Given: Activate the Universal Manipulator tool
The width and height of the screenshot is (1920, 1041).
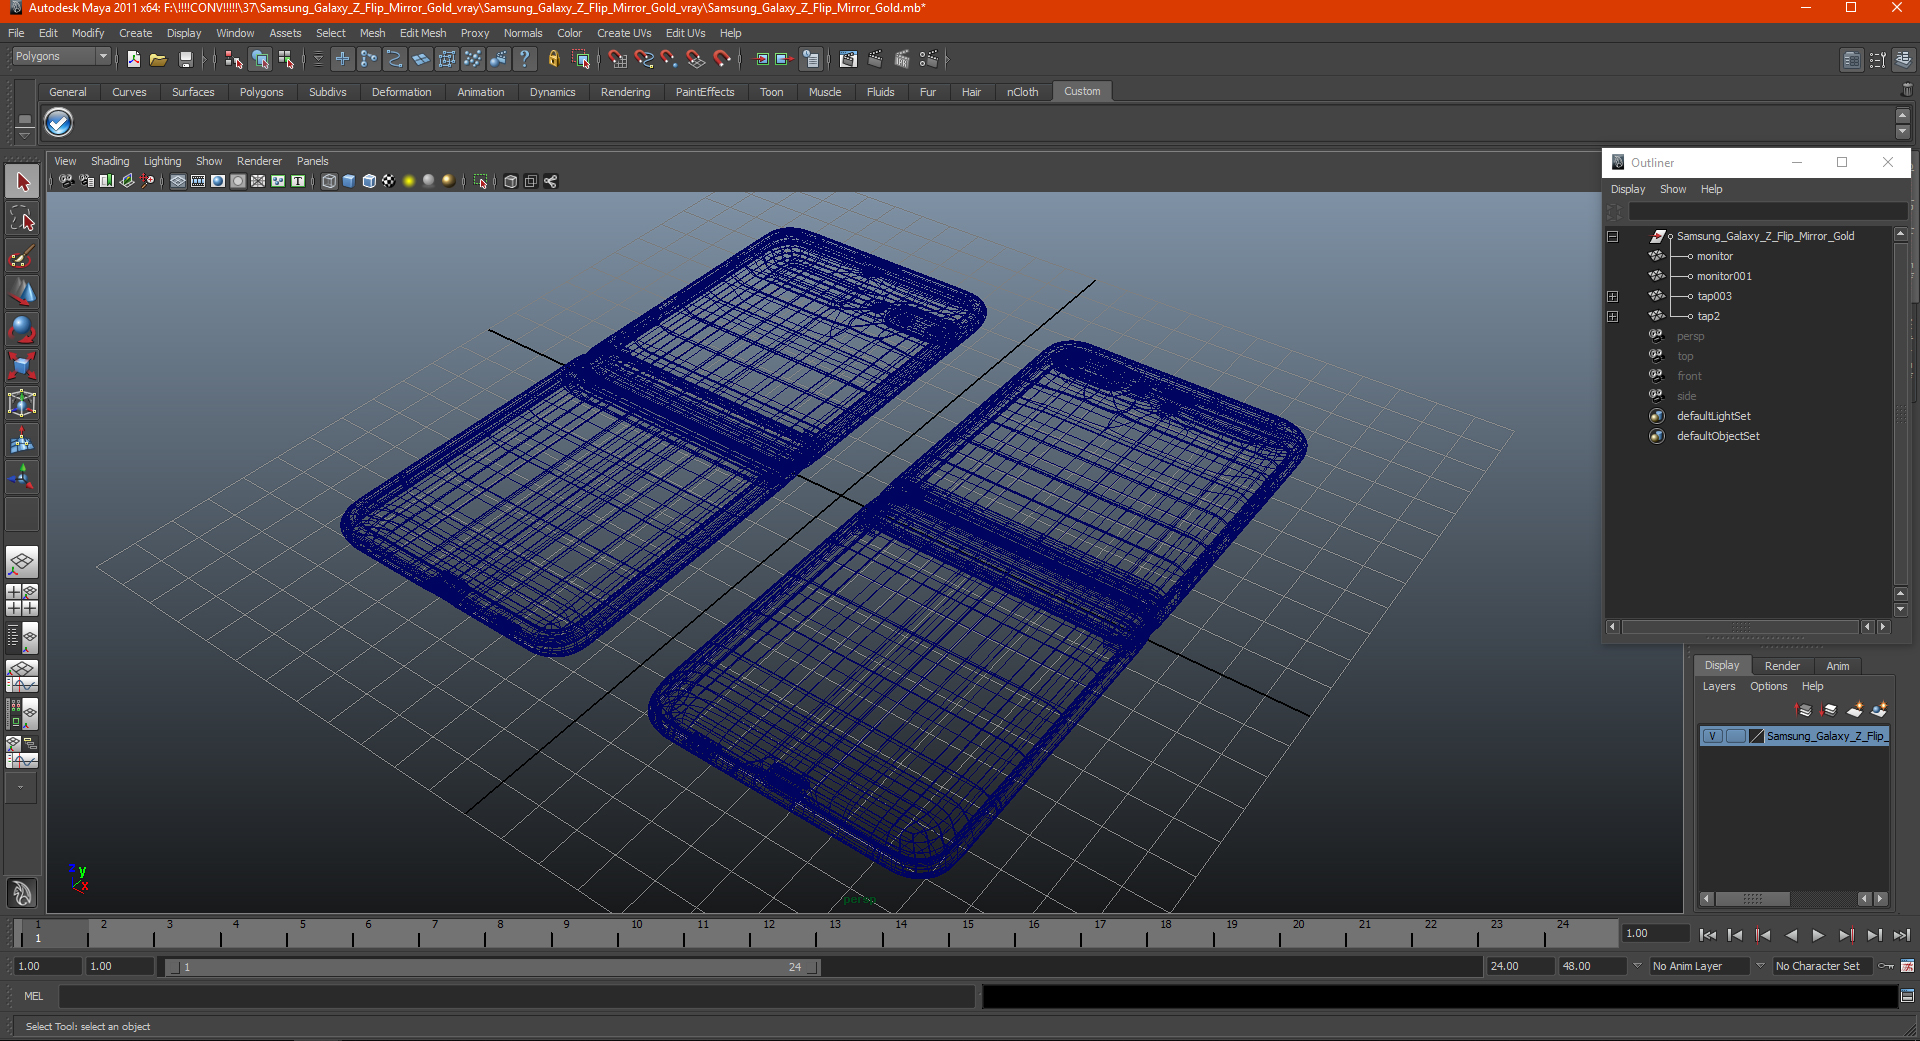Looking at the screenshot, I should [x=22, y=403].
